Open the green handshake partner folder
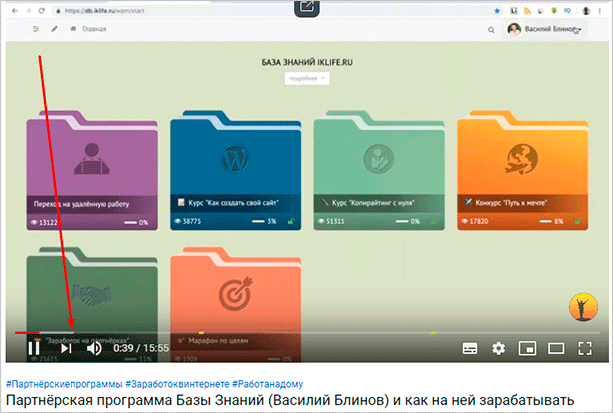Screen dimensions: 613x413 click(92, 303)
